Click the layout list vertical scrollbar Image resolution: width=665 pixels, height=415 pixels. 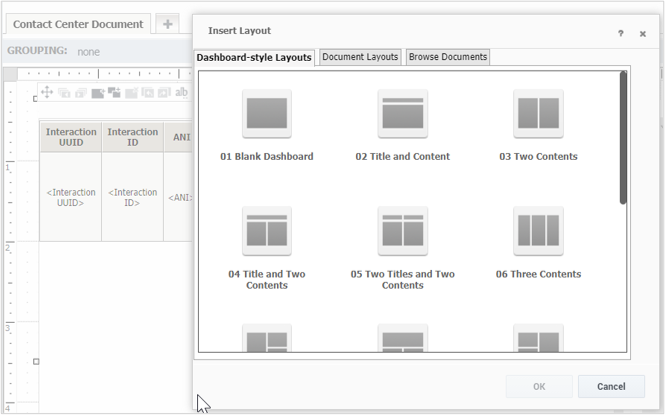coord(623,140)
